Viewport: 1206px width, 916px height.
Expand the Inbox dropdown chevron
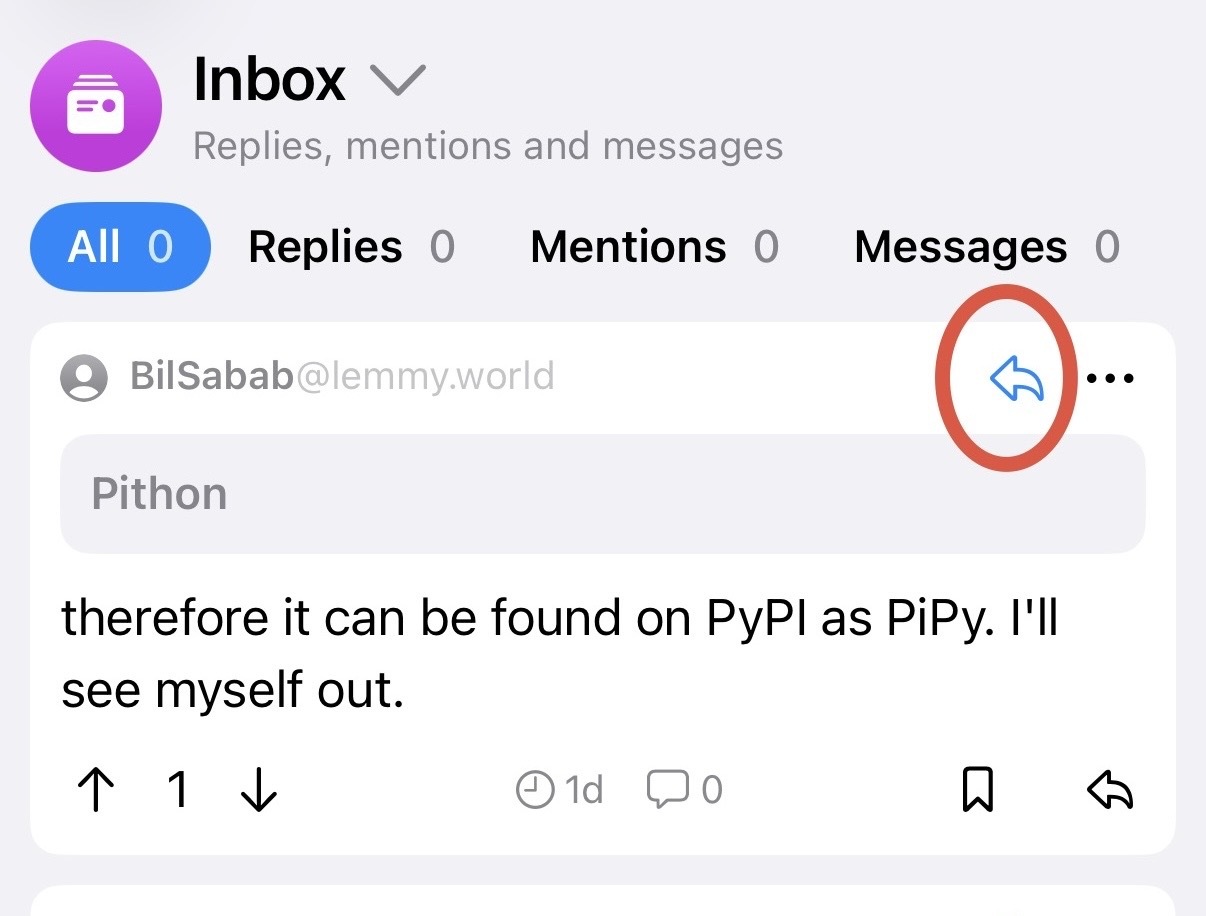tap(398, 79)
